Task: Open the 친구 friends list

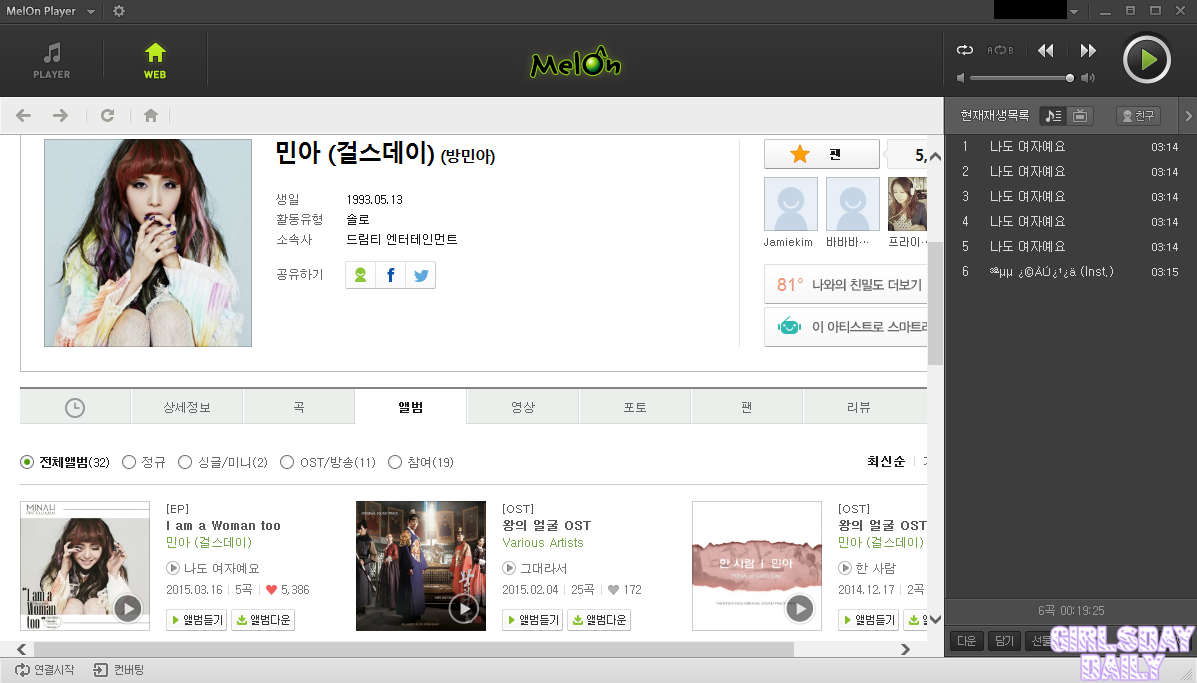Action: click(1137, 116)
